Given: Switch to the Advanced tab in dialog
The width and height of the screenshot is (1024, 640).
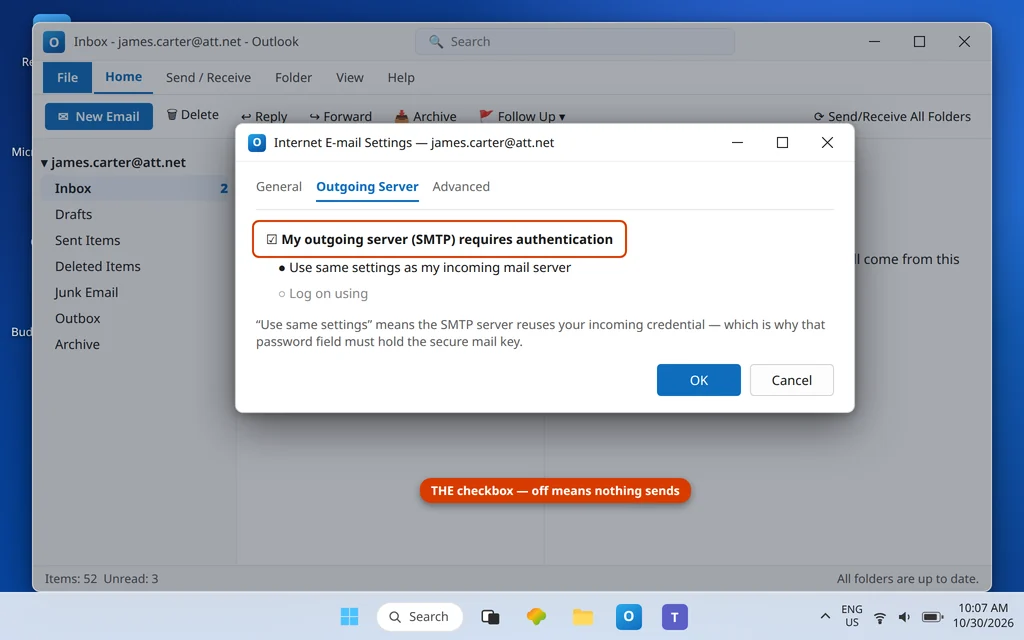Looking at the screenshot, I should [x=461, y=187].
